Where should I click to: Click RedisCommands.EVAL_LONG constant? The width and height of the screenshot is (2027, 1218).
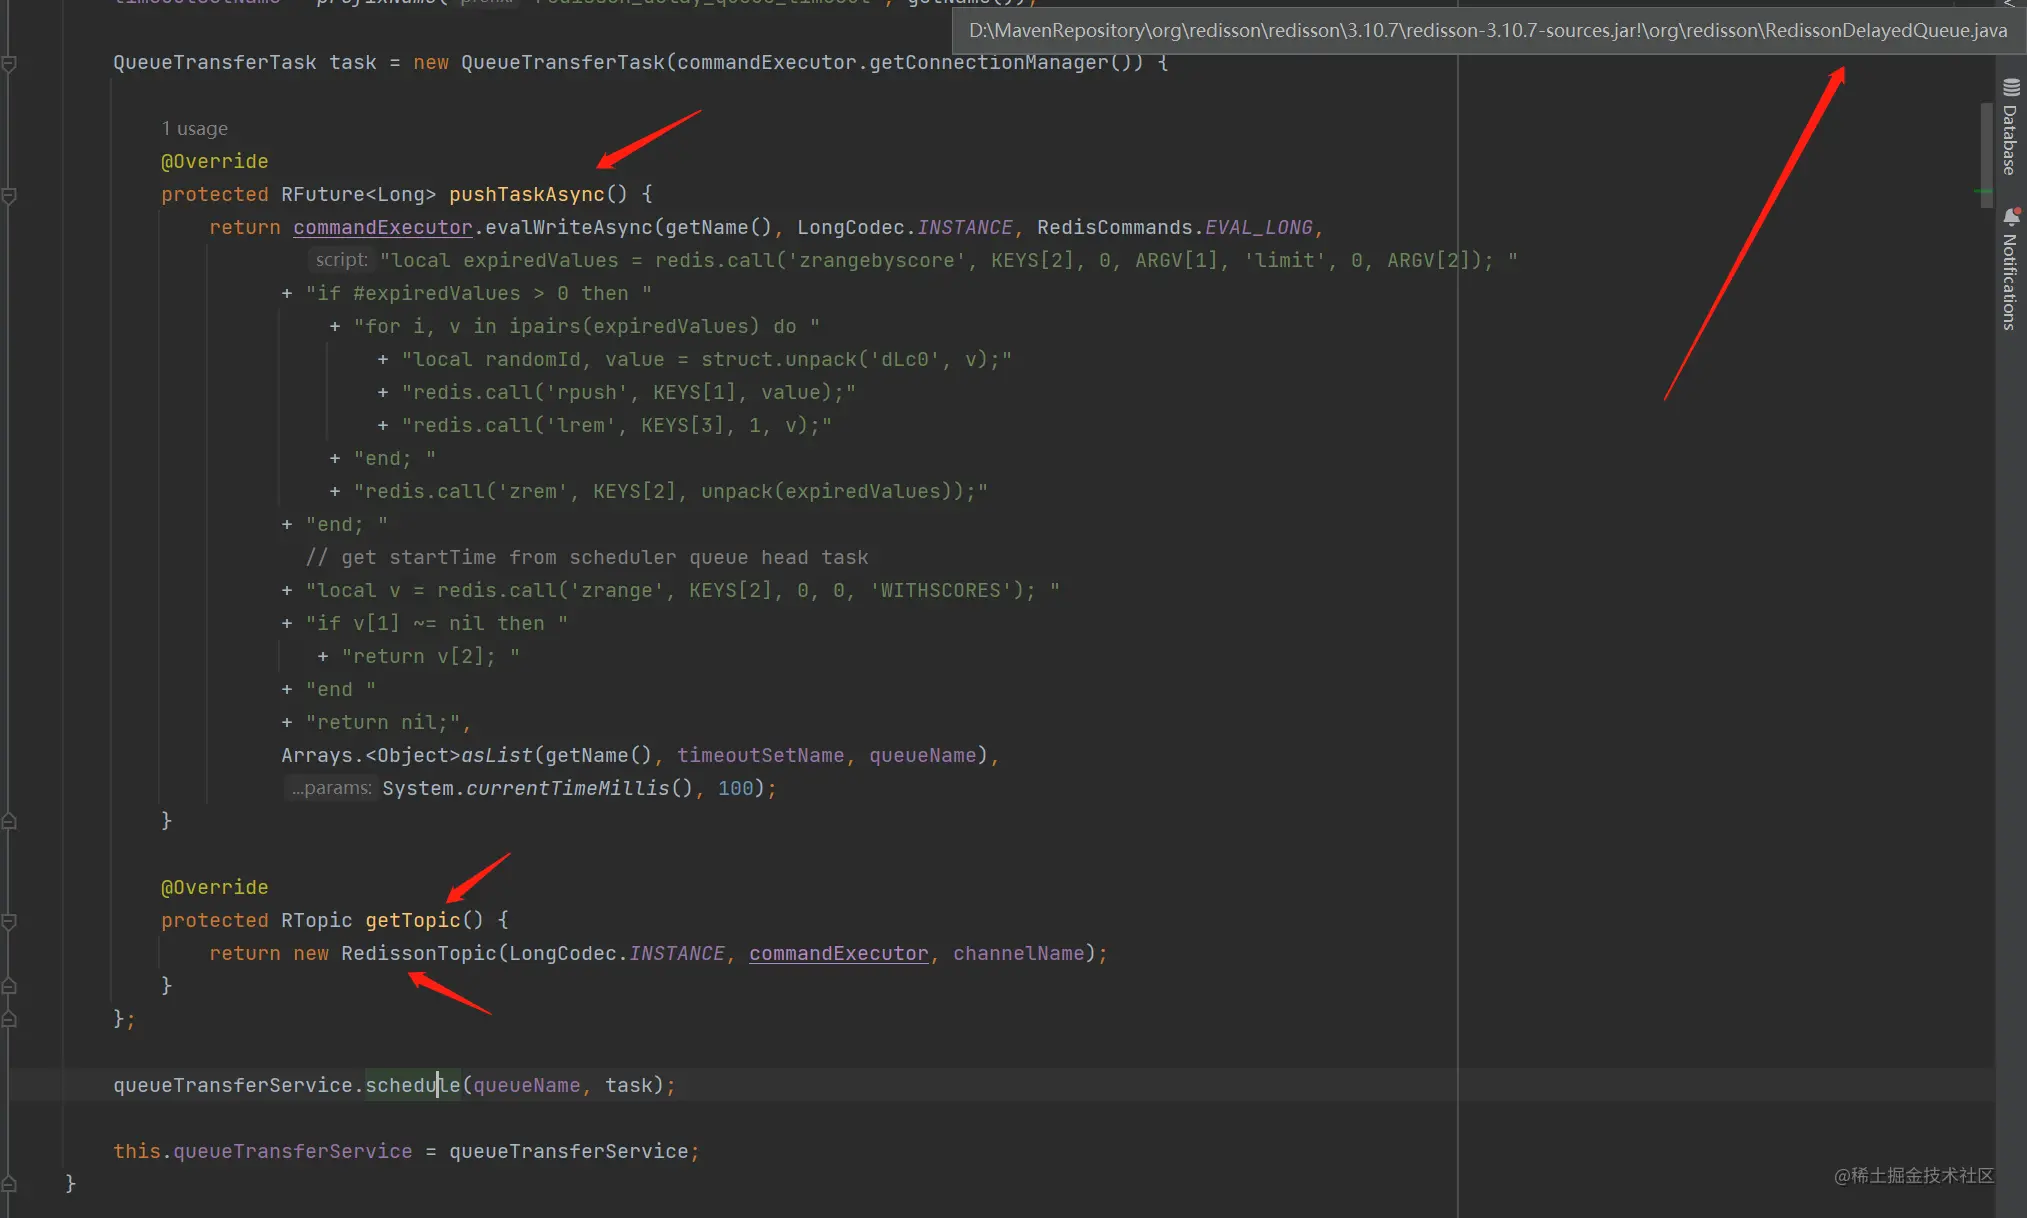point(1174,227)
